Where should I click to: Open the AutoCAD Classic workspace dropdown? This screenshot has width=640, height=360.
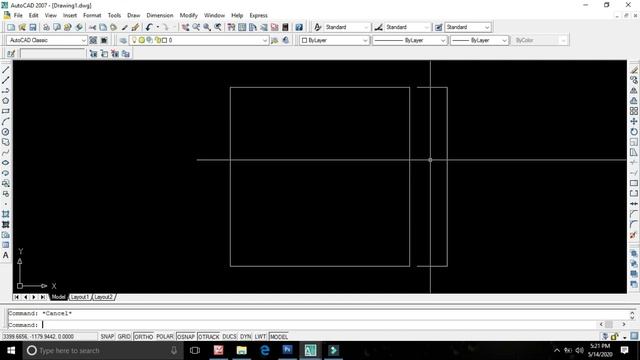[x=47, y=40]
